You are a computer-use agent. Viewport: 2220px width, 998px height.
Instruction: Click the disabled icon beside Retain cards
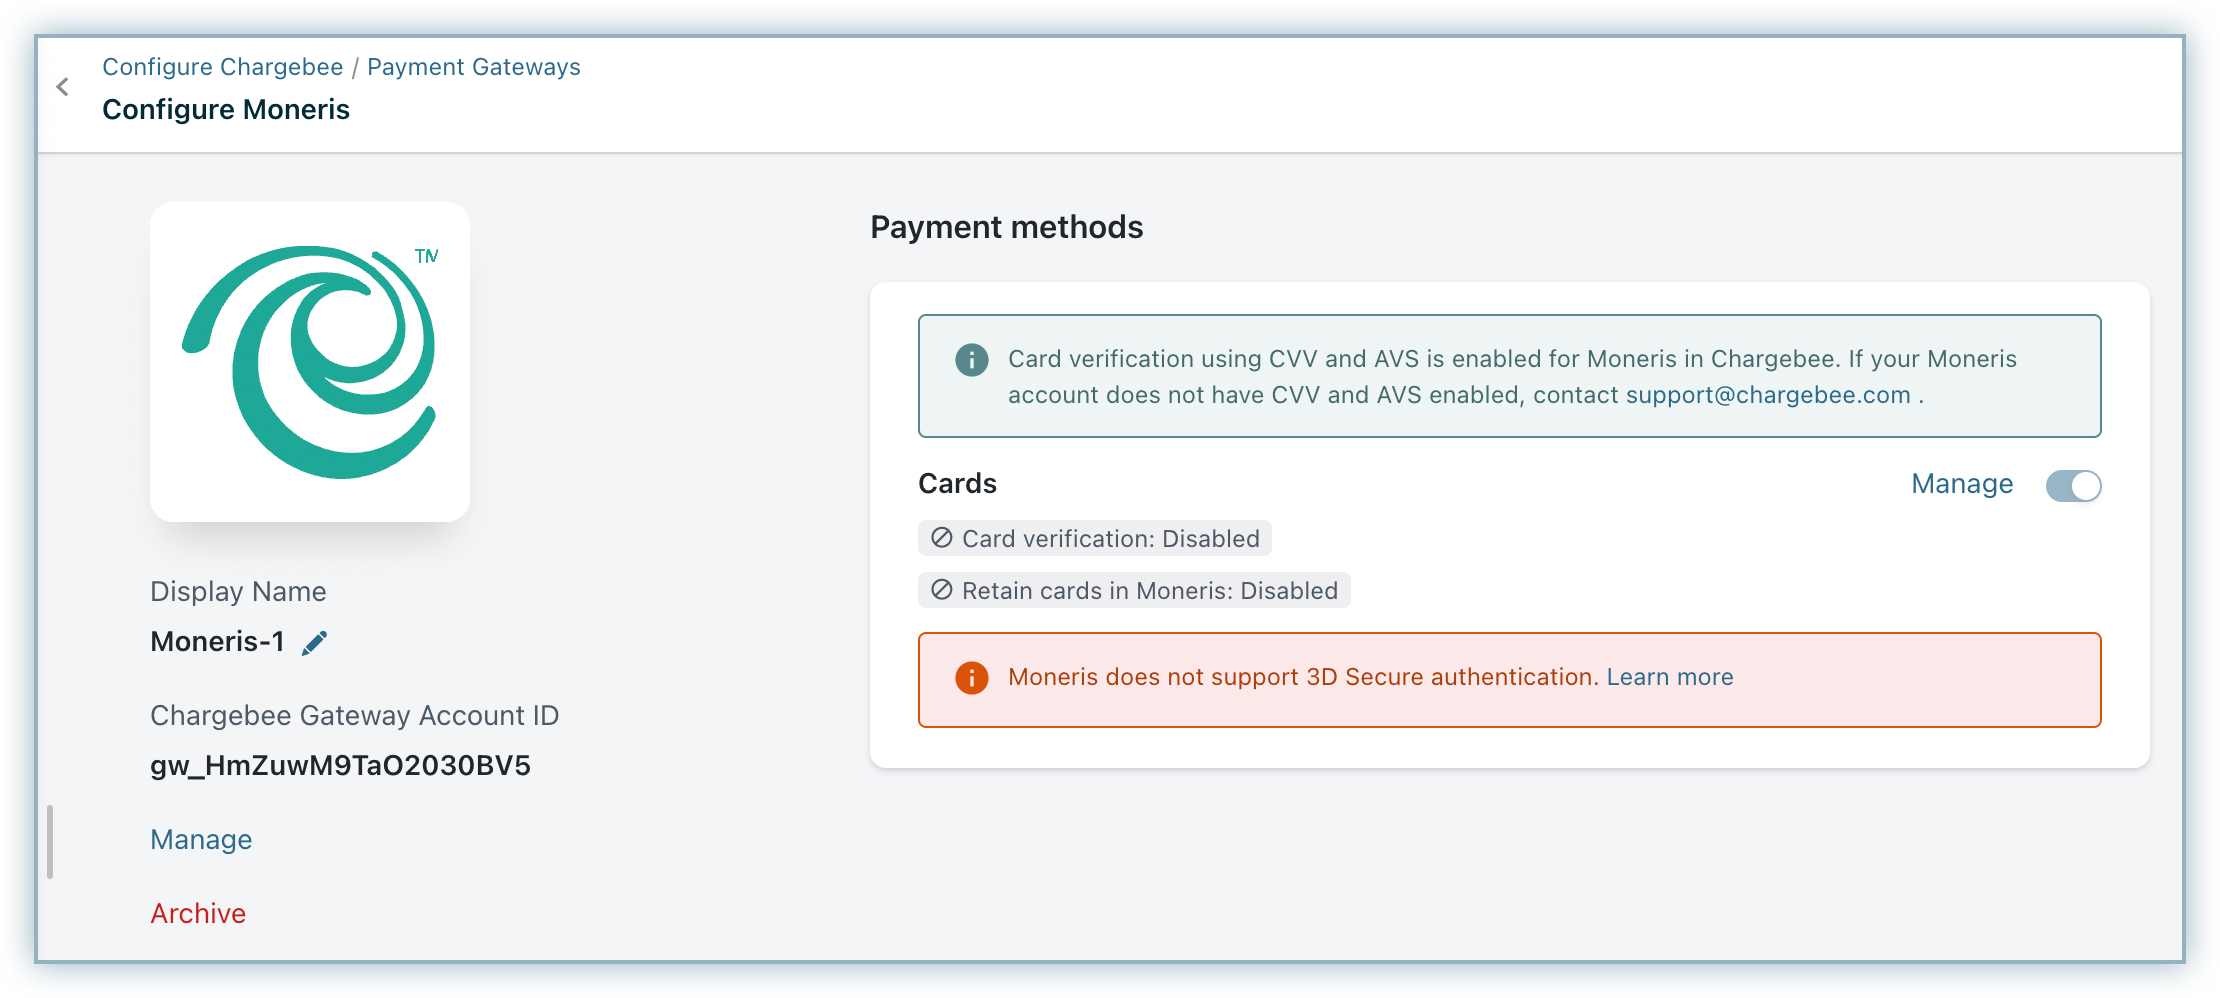(x=941, y=590)
